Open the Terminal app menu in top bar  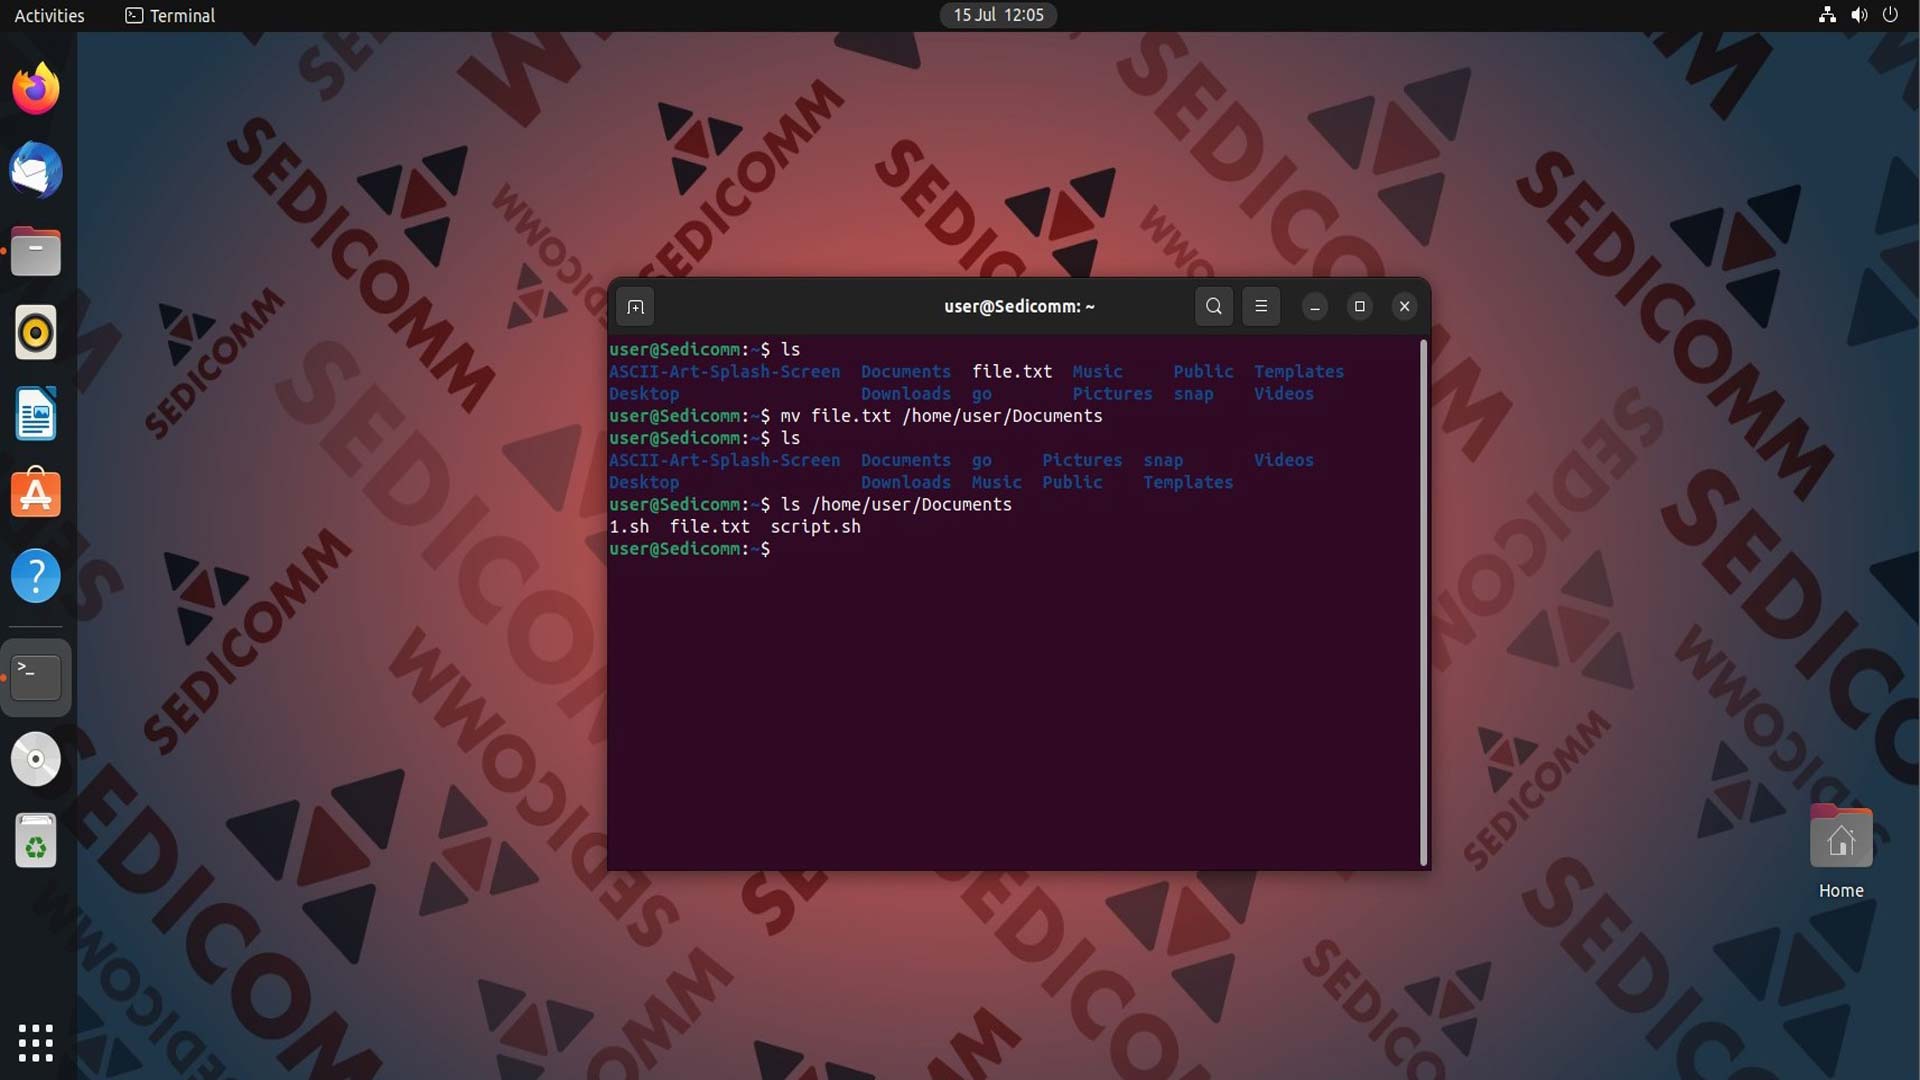(x=170, y=15)
